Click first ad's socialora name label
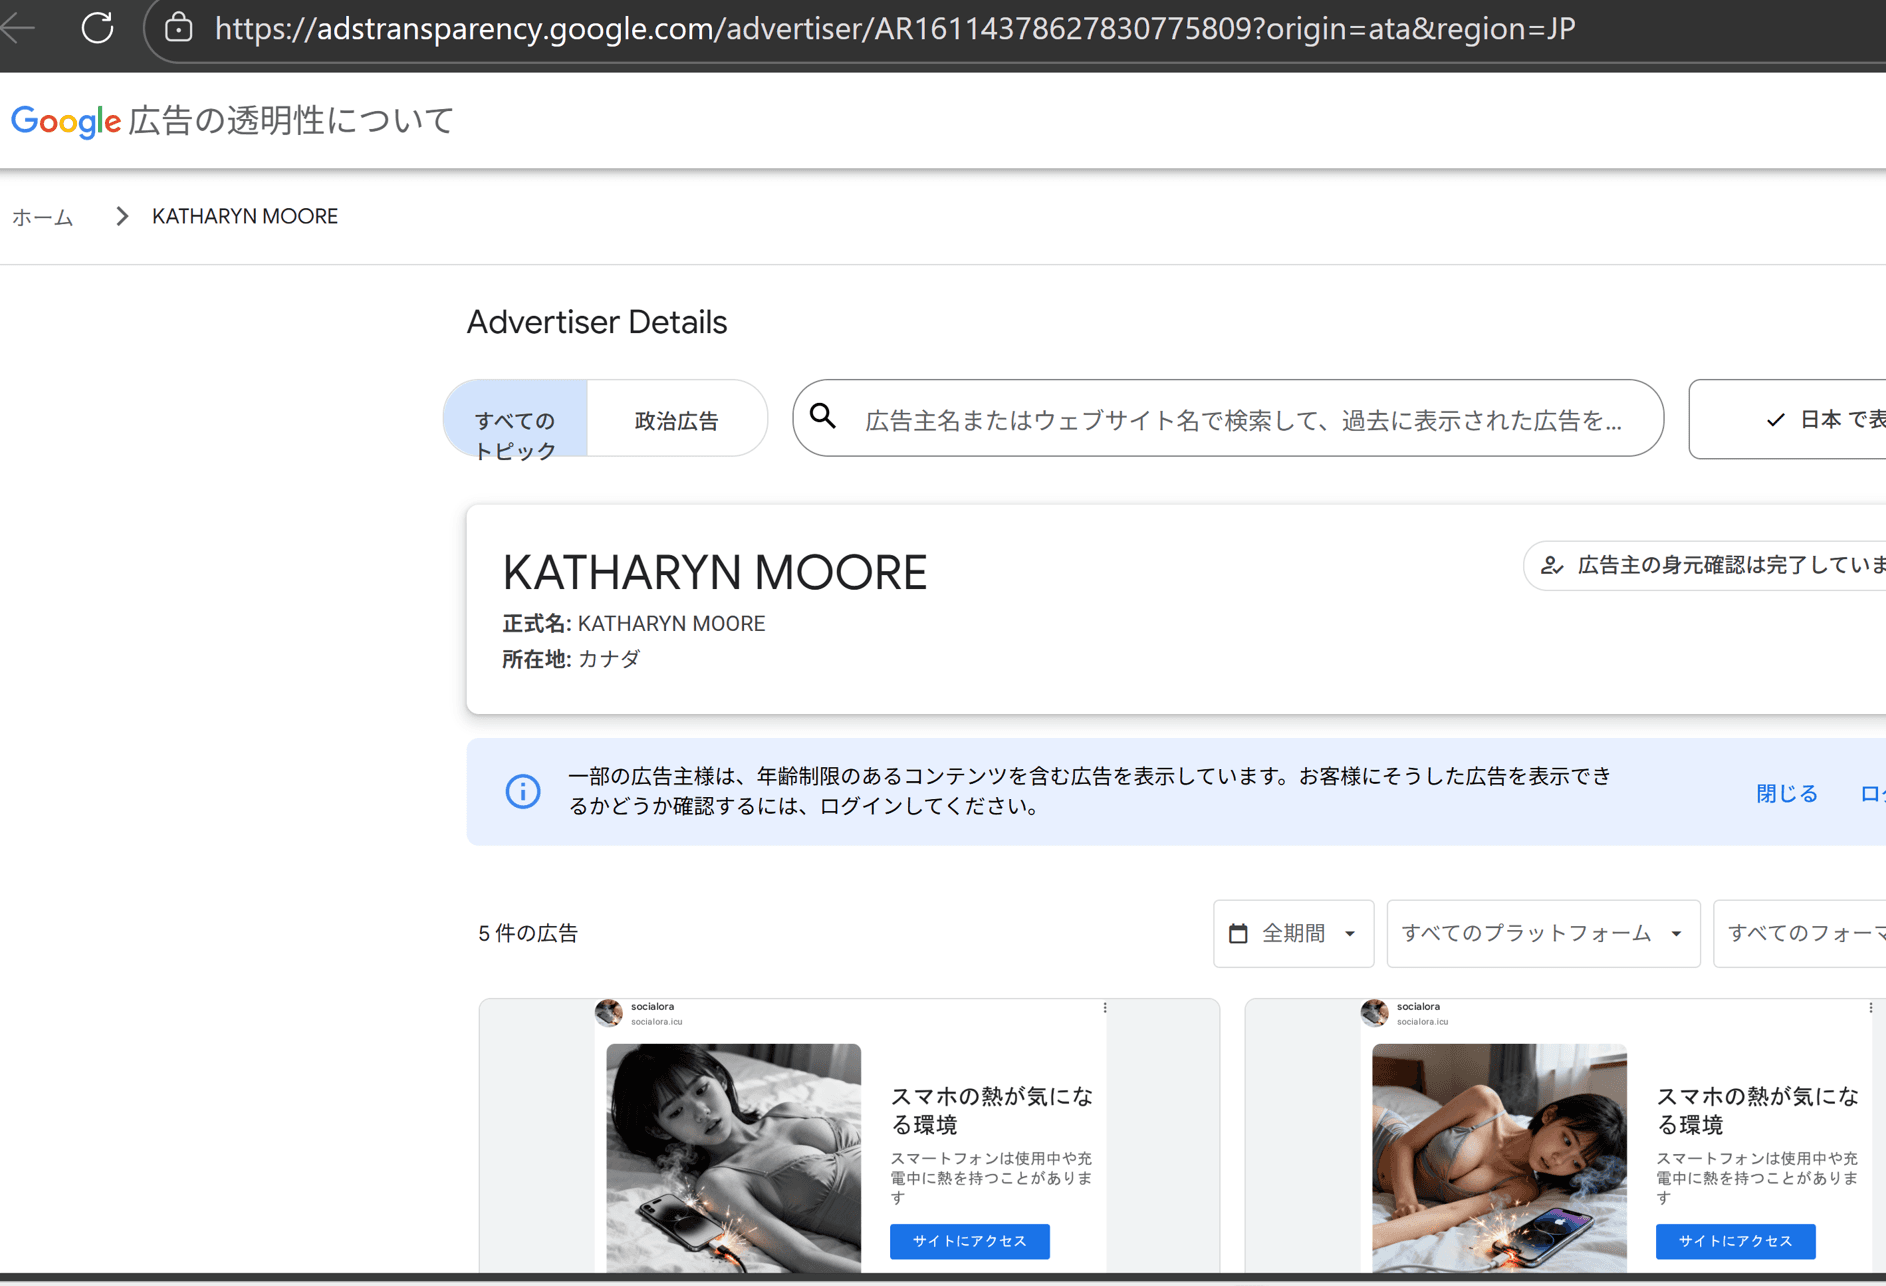1886x1286 pixels. click(x=653, y=1006)
